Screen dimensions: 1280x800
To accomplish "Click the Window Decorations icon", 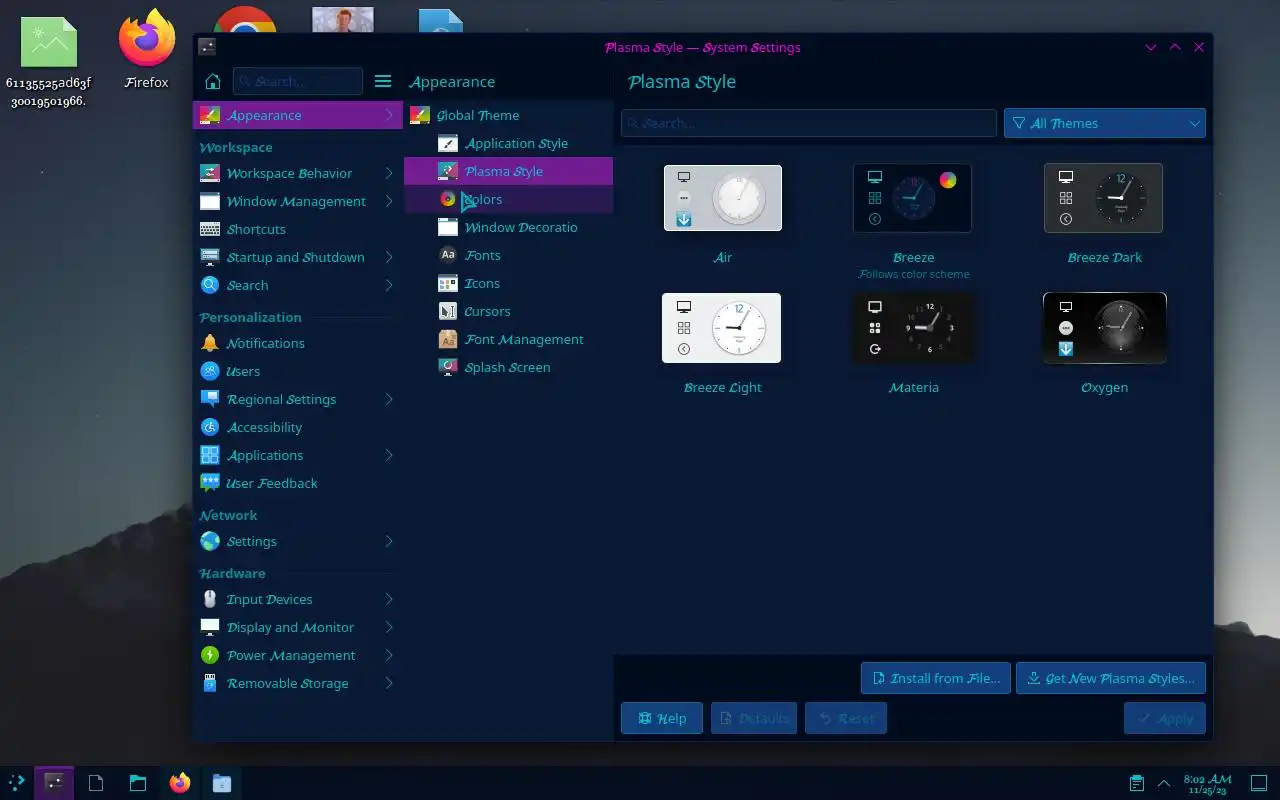I will coord(448,227).
